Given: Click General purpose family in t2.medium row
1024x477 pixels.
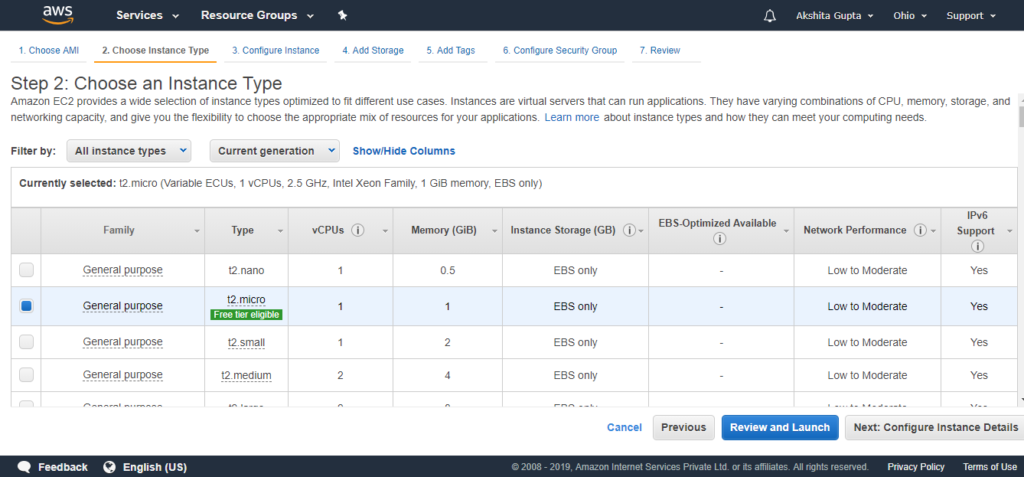Looking at the screenshot, I should [x=123, y=375].
